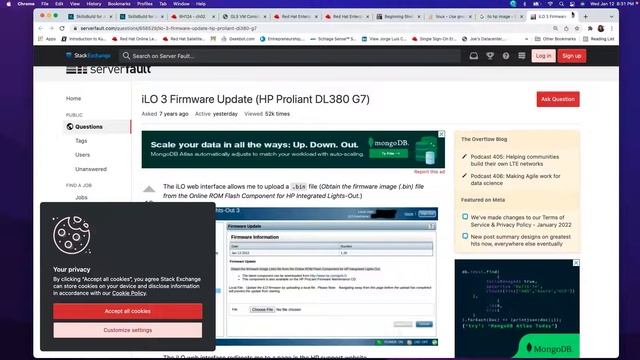
Task: Click the Sign up button
Action: pos(571,56)
